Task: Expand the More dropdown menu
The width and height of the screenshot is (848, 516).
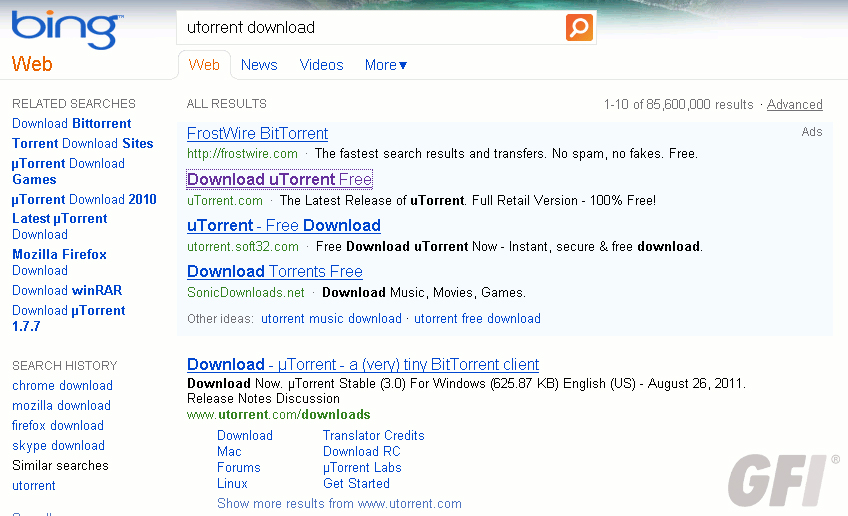Action: click(x=386, y=65)
